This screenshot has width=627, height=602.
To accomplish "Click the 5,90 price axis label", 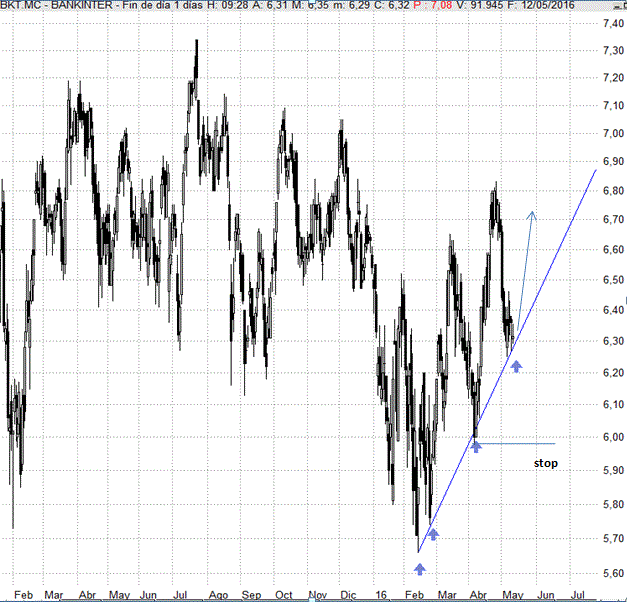I will pyautogui.click(x=613, y=470).
